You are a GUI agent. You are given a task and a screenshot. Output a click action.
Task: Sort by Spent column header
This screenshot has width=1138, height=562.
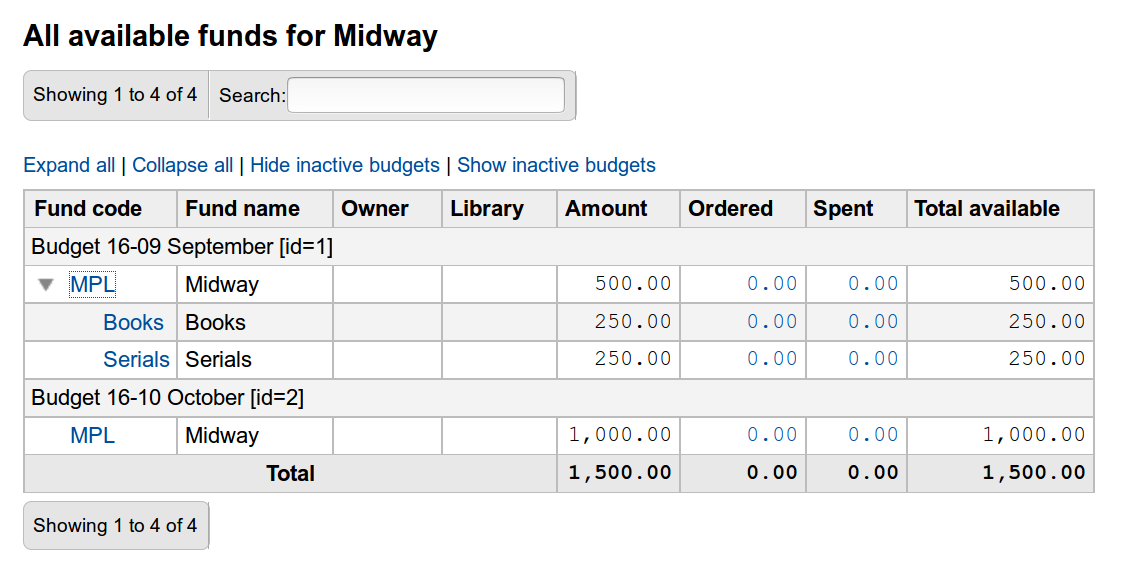843,209
